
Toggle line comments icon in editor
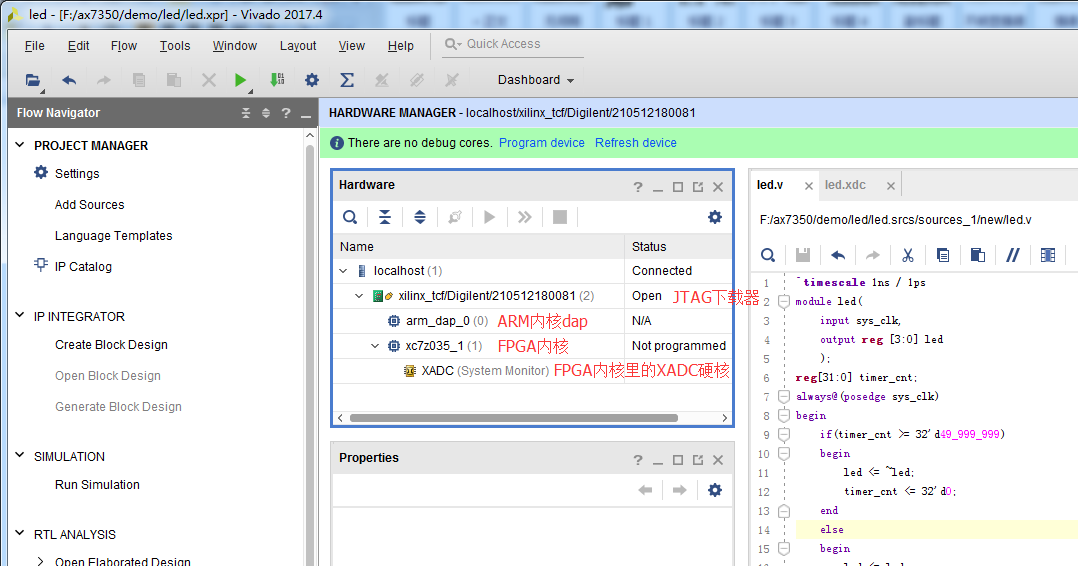tap(1013, 255)
